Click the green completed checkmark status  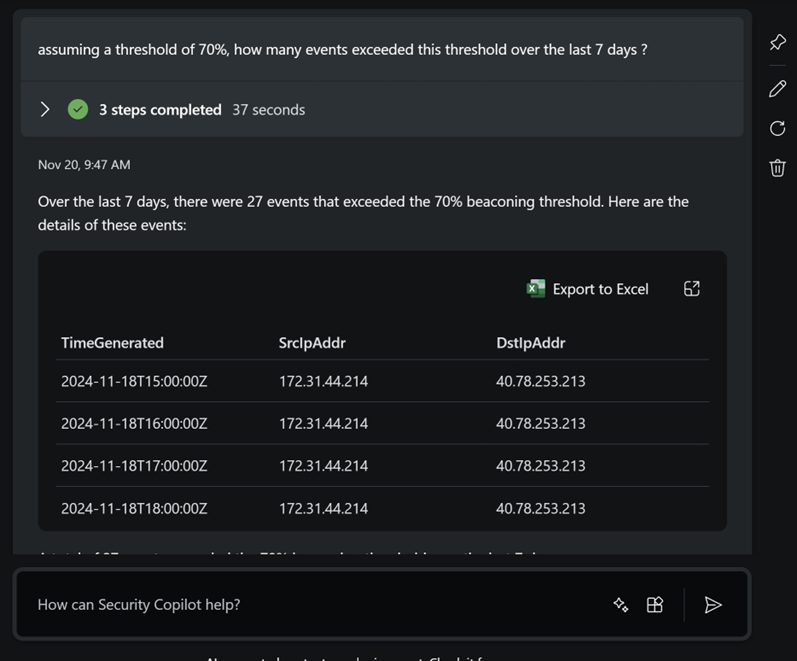(78, 109)
